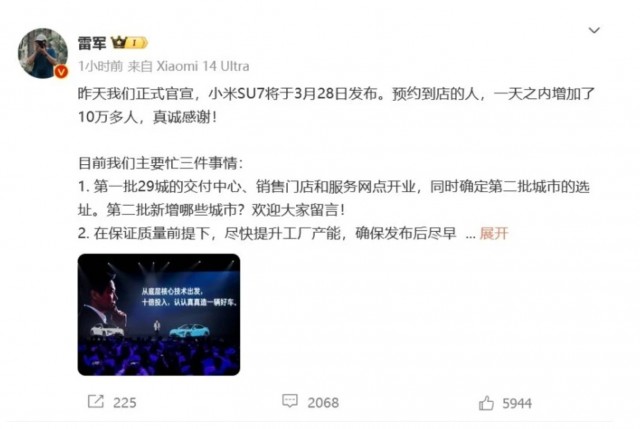Image resolution: width=640 pixels, height=429 pixels.
Task: Open the attached launch event image
Action: (x=159, y=314)
